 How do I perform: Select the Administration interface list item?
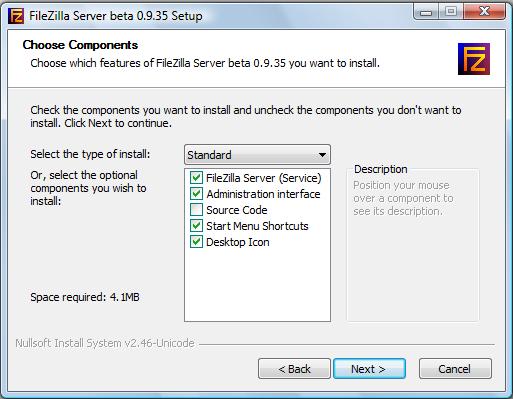click(x=263, y=194)
